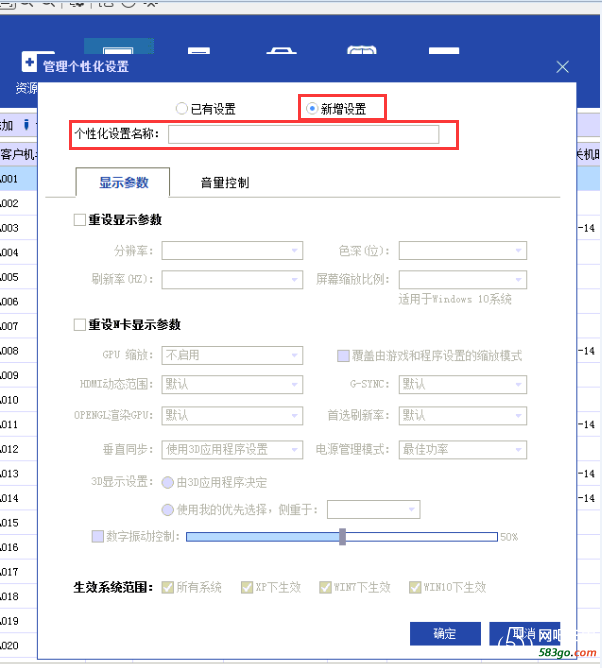
Task: Enable the 重设显示参数 checkbox
Action: coord(80,220)
